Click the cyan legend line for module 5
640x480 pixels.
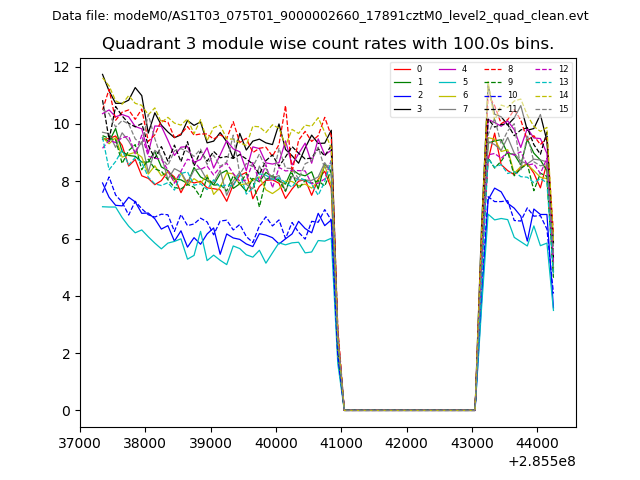(447, 82)
